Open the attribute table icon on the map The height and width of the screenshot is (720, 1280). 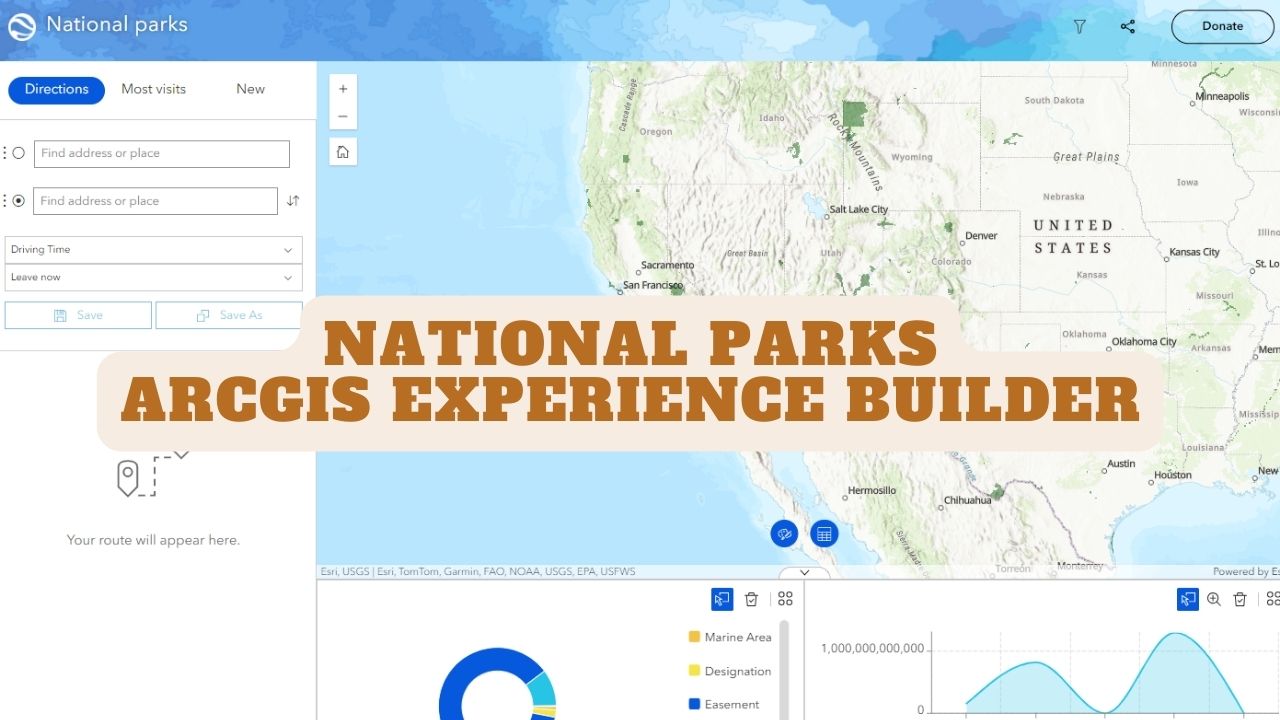824,533
